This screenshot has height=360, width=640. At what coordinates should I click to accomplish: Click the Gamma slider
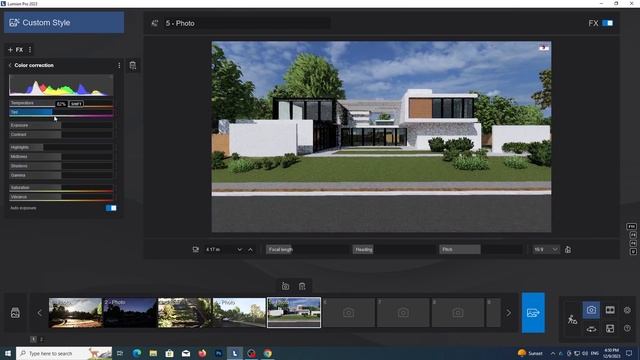coord(61,176)
